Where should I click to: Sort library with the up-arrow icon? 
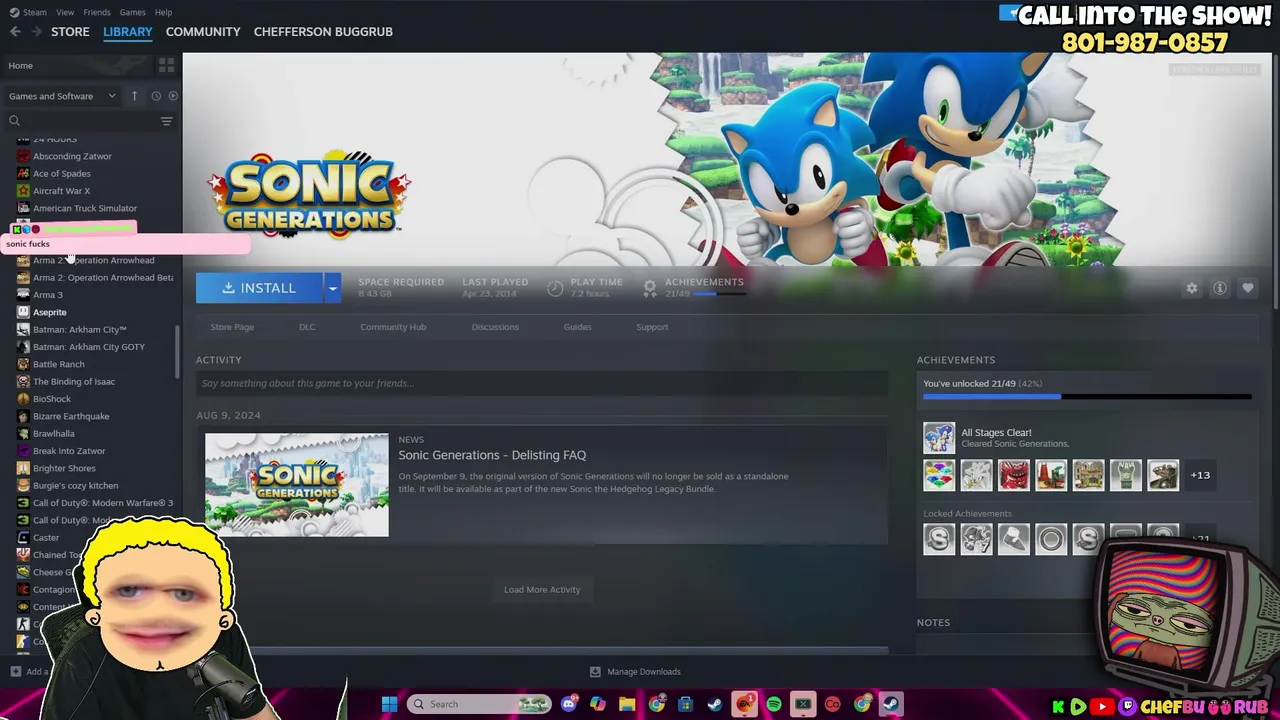tap(134, 96)
